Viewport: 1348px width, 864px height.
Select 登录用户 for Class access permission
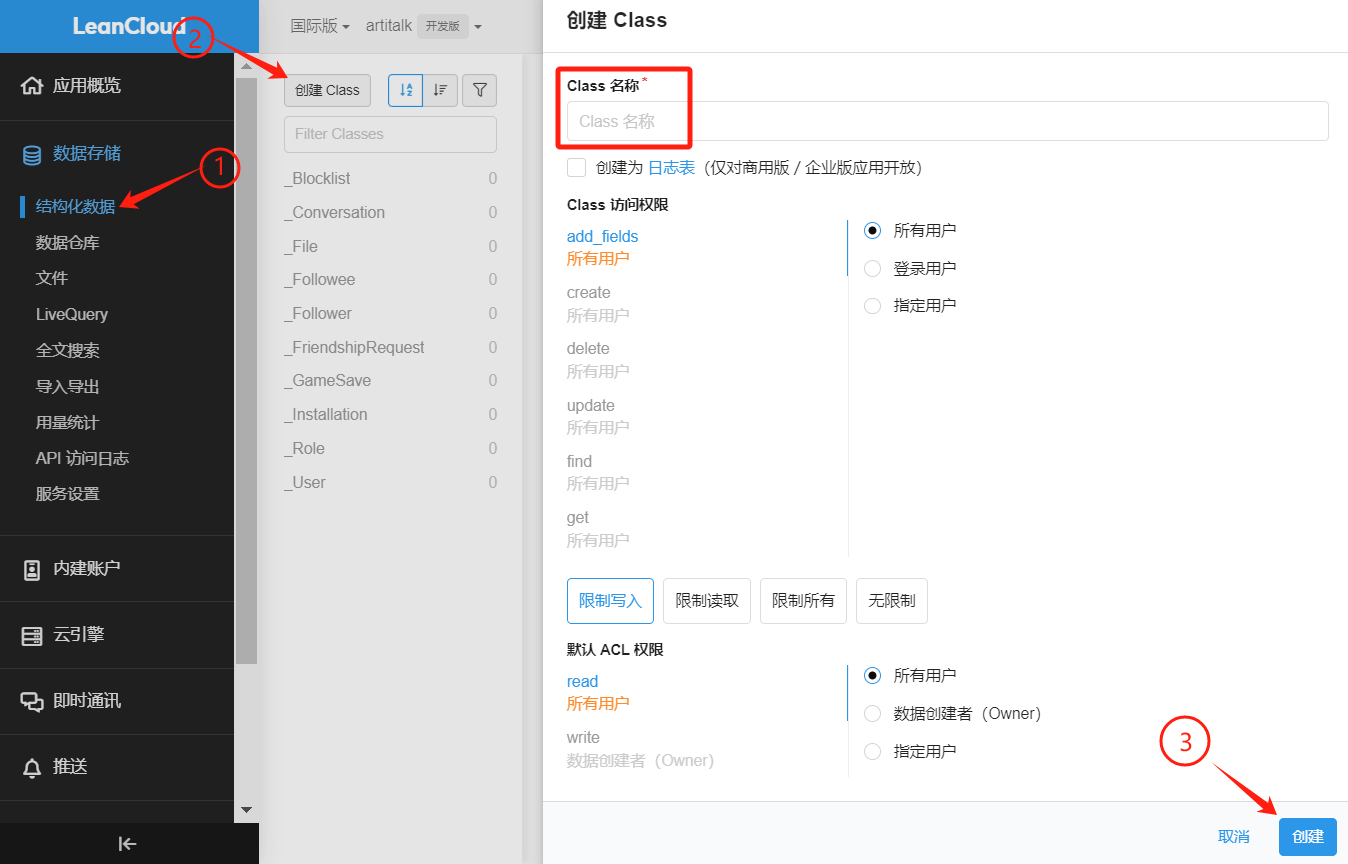coord(873,268)
